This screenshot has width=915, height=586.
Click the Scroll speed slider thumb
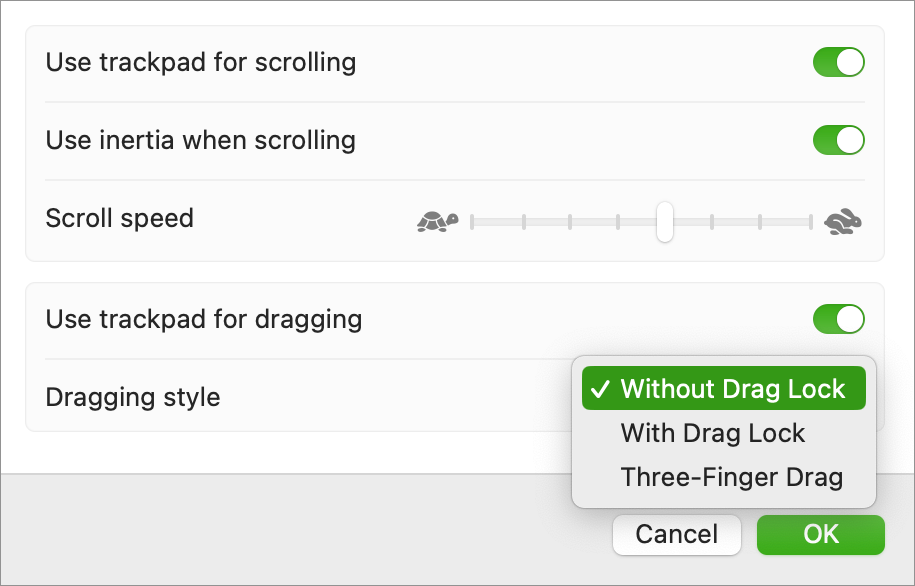click(665, 222)
